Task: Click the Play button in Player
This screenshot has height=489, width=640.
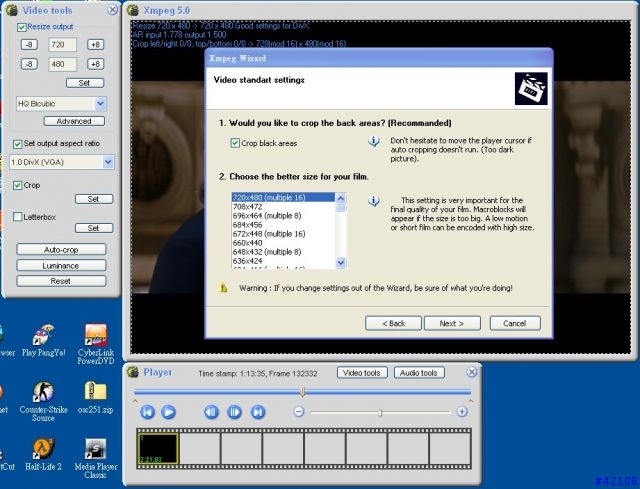Action: pos(168,412)
